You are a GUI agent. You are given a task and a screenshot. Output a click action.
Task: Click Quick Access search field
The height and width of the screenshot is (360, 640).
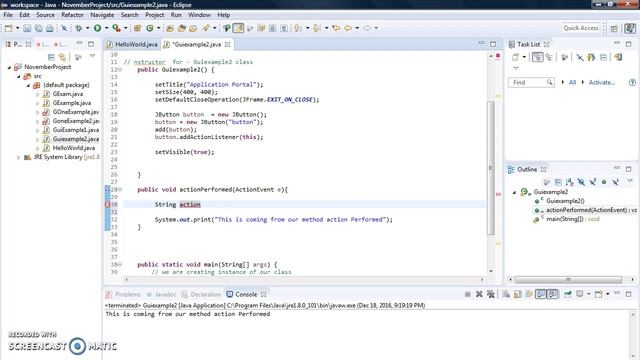[581, 28]
